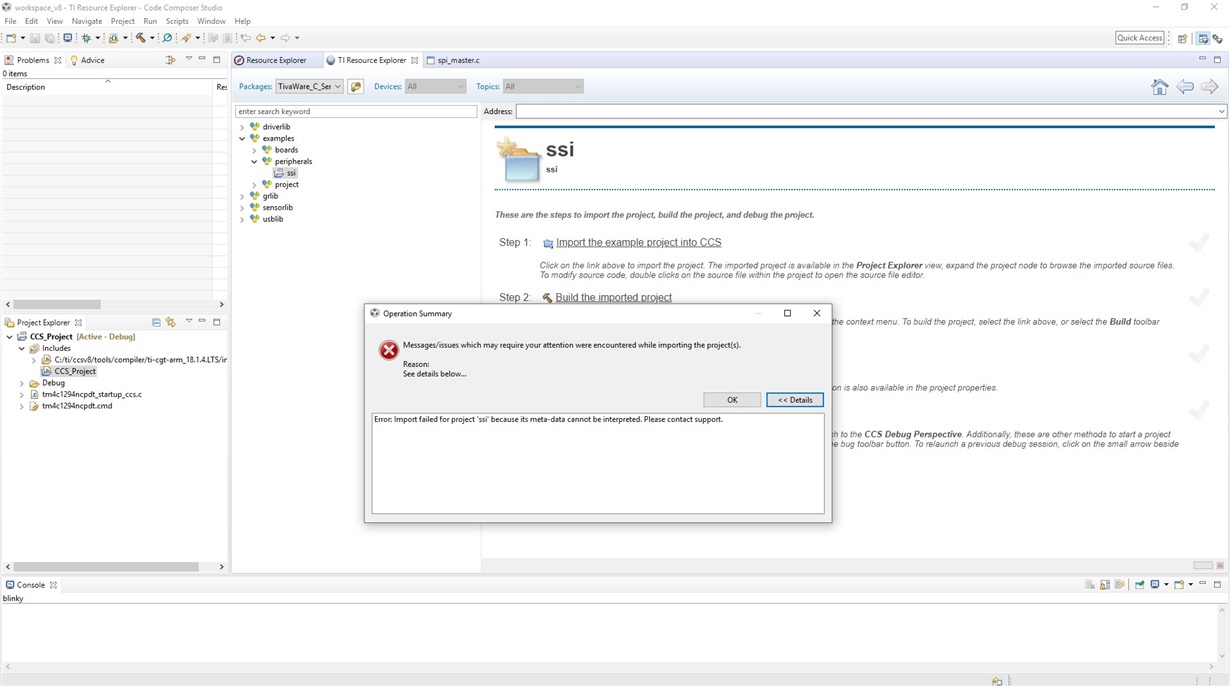The height and width of the screenshot is (686, 1230).
Task: Click the Search magnifier toolbar icon
Action: 167,38
